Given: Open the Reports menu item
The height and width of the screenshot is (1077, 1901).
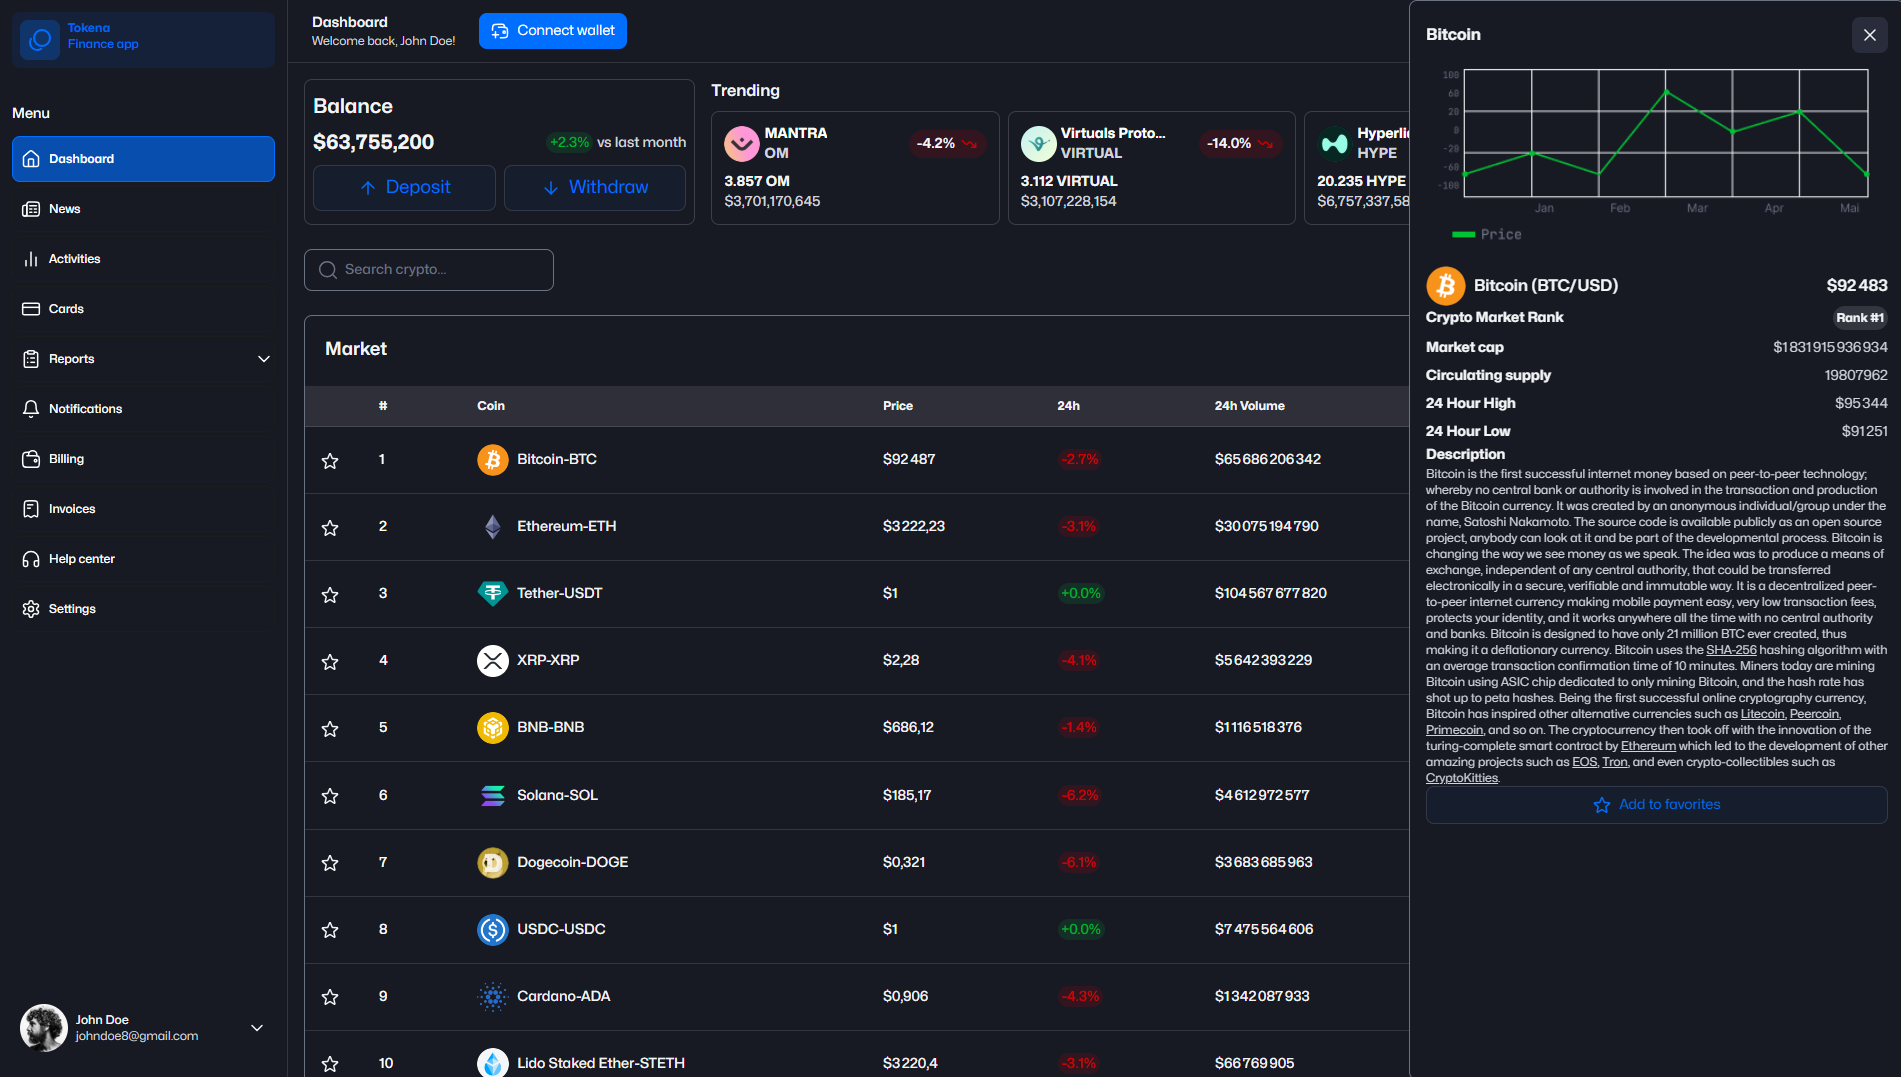Looking at the screenshot, I should click(143, 359).
